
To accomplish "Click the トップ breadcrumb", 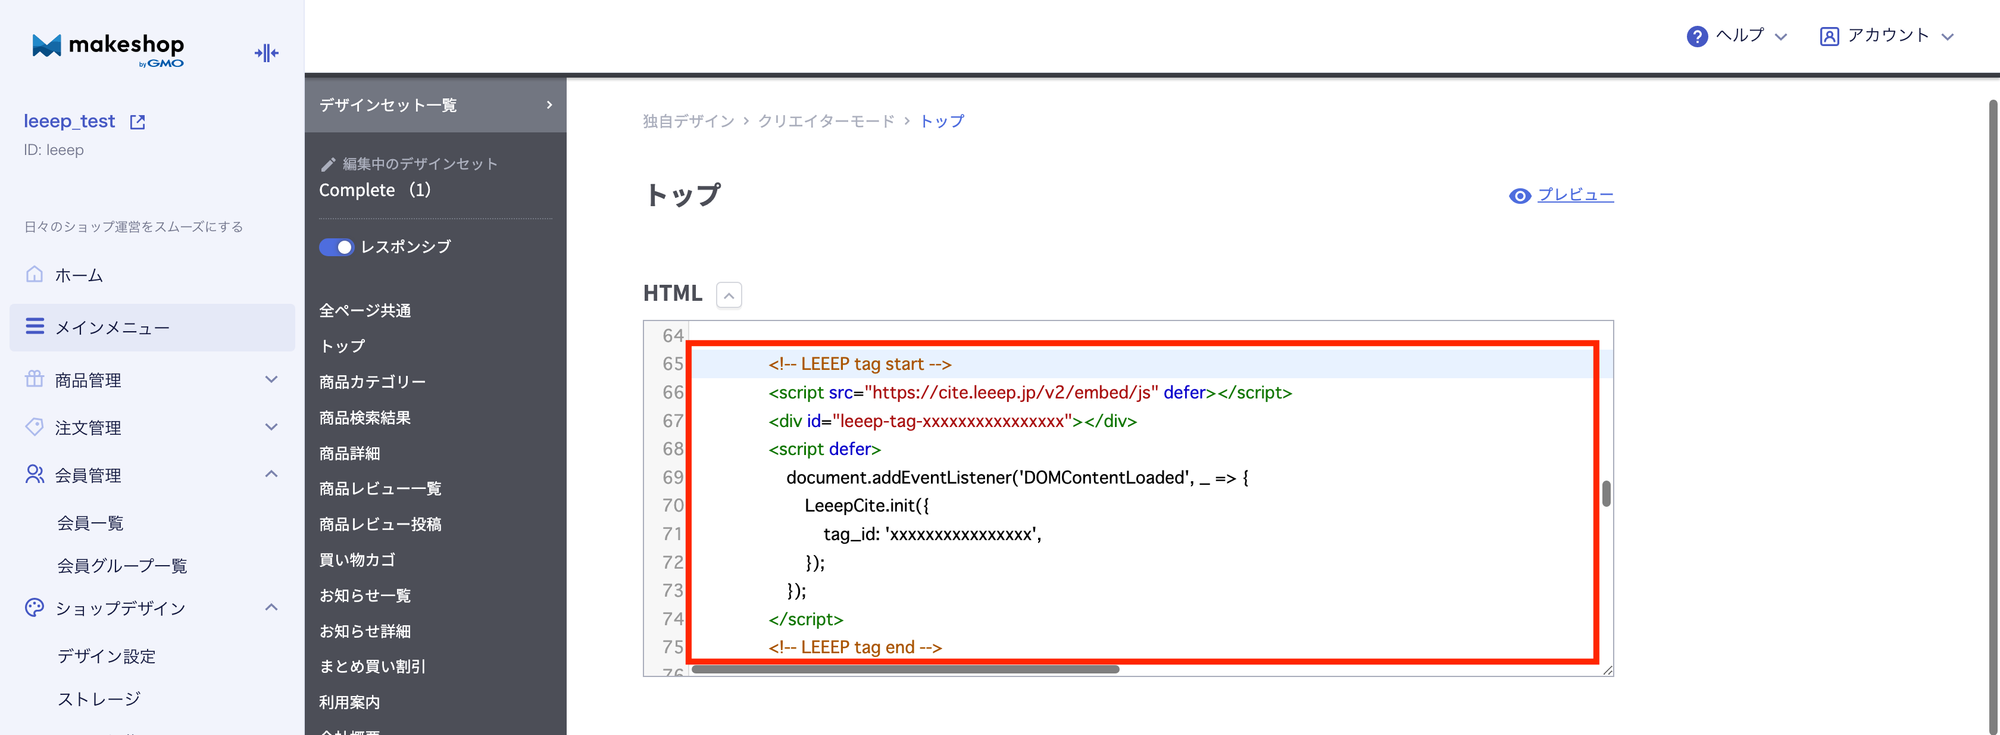I will tap(942, 121).
